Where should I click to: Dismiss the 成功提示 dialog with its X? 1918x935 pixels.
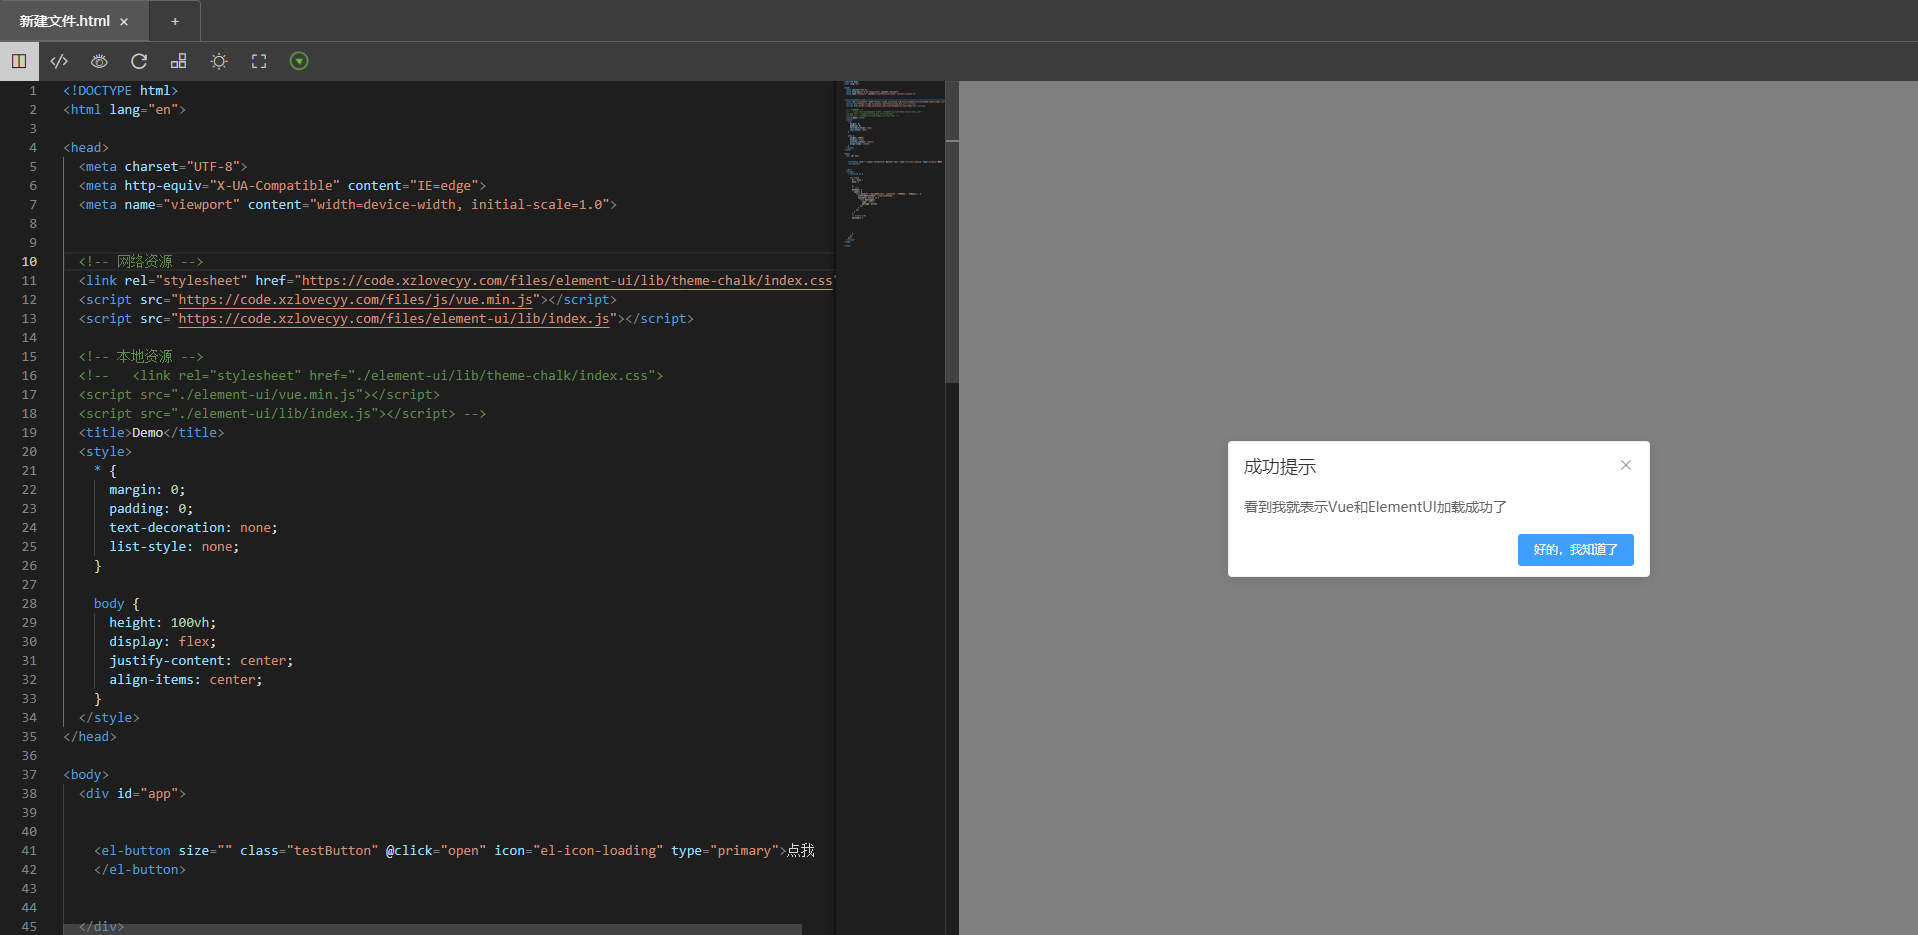pos(1624,465)
